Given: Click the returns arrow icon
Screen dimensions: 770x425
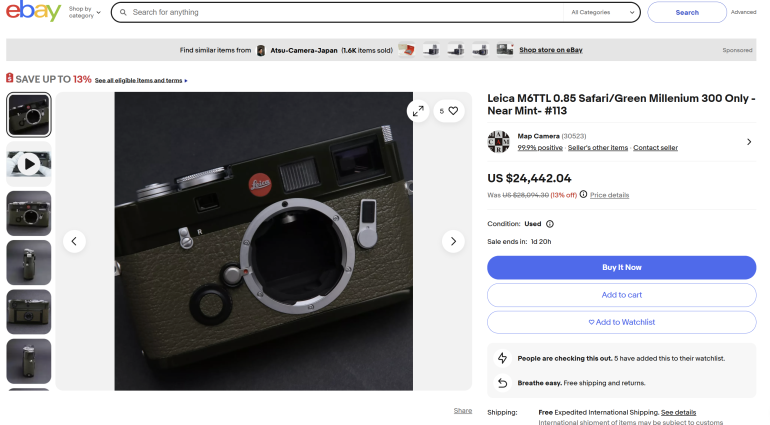Looking at the screenshot, I should click(502, 383).
